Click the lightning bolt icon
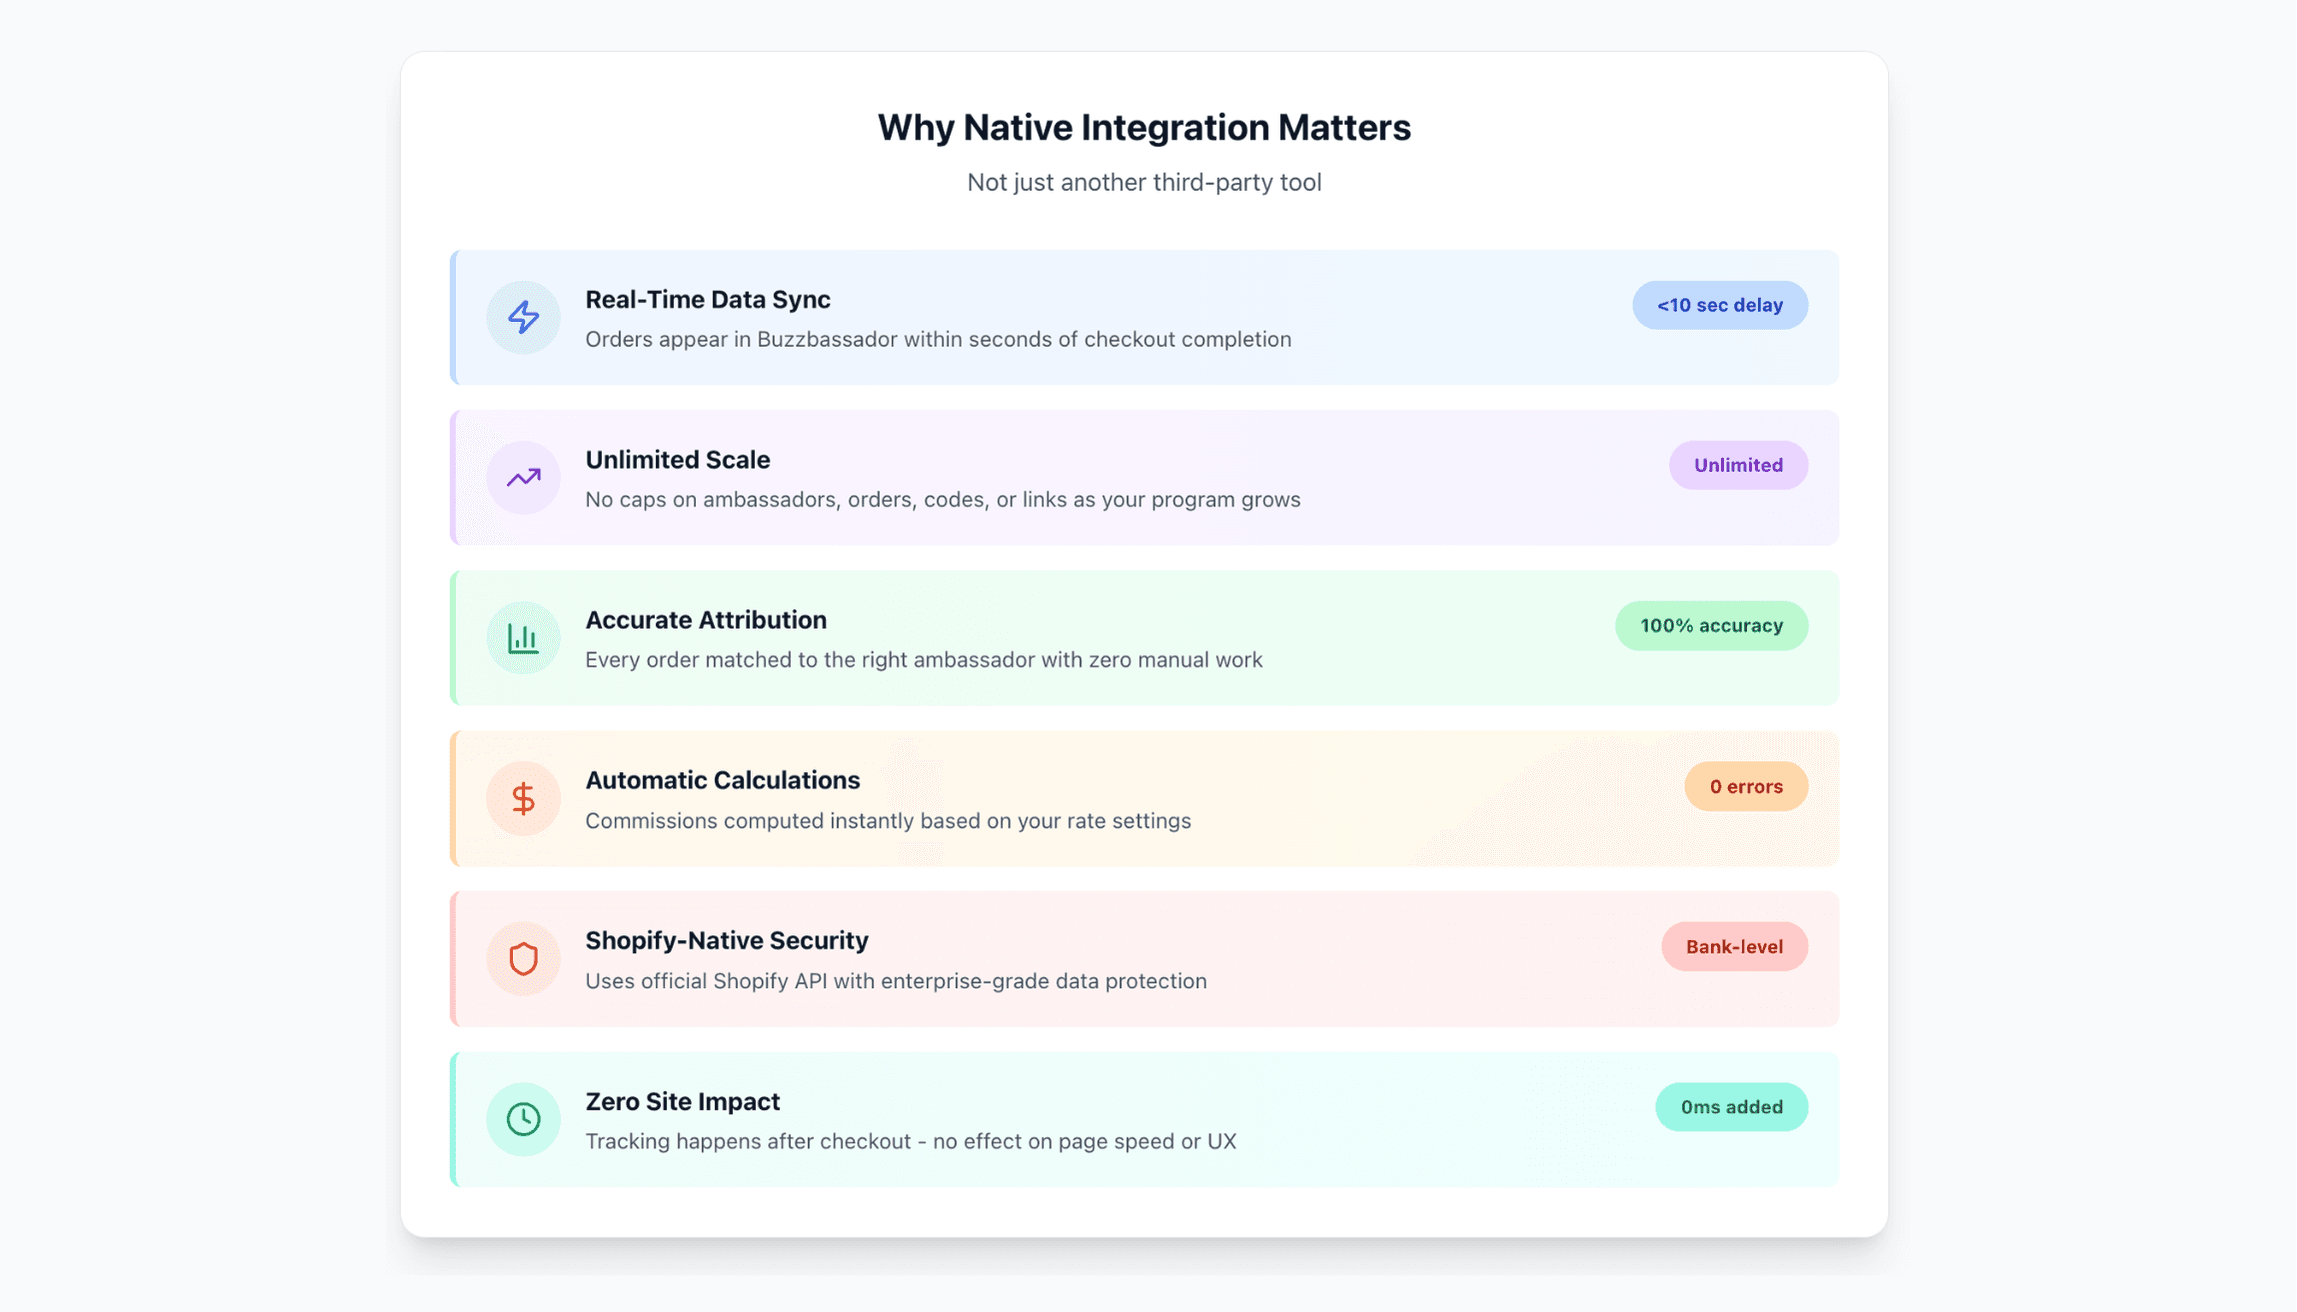This screenshot has height=1312, width=2297. 523,317
